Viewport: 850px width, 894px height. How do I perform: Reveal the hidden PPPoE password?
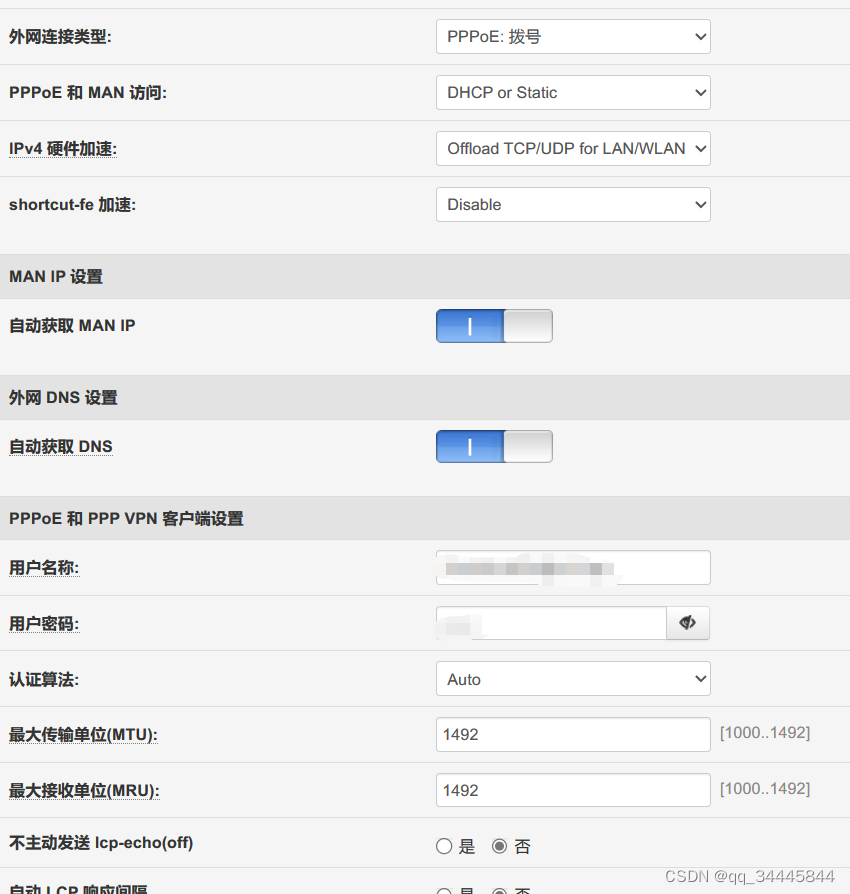687,622
